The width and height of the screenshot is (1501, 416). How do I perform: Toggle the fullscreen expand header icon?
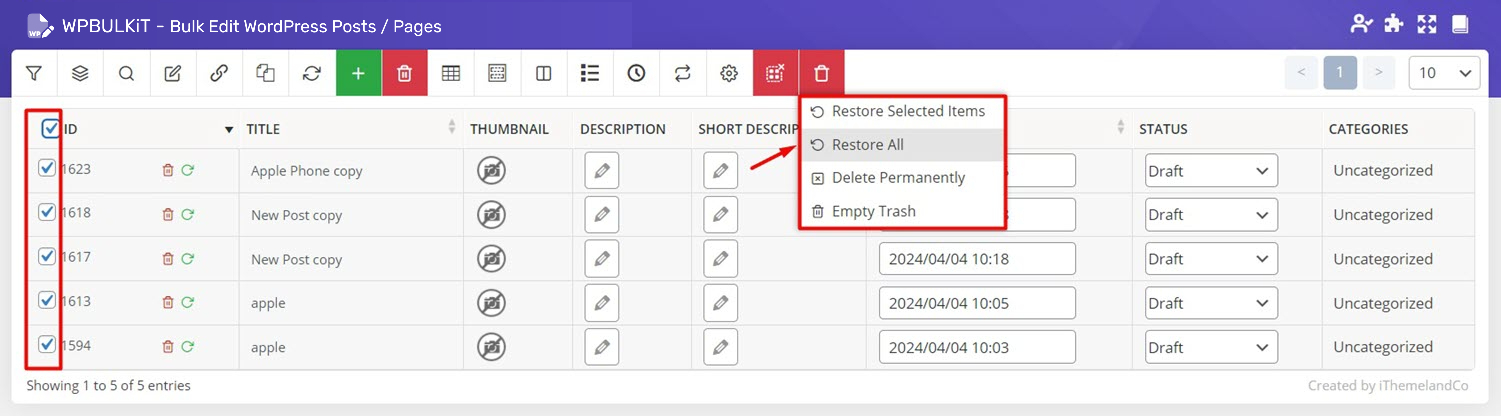tap(1427, 25)
